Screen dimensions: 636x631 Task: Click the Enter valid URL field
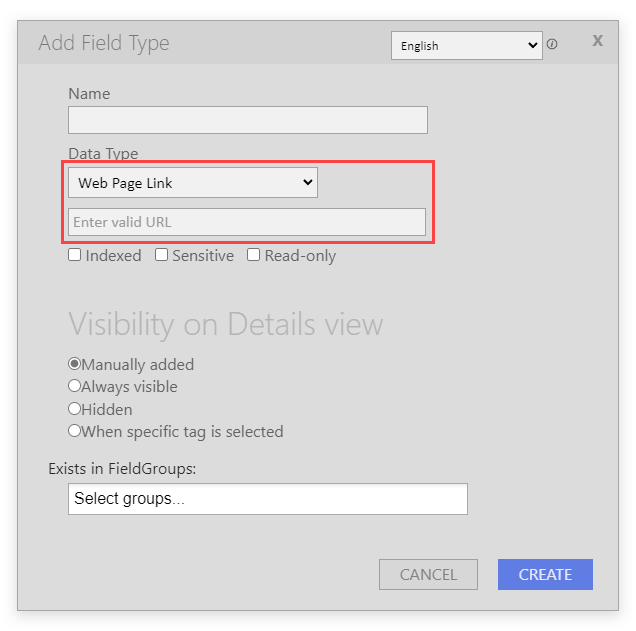click(247, 222)
